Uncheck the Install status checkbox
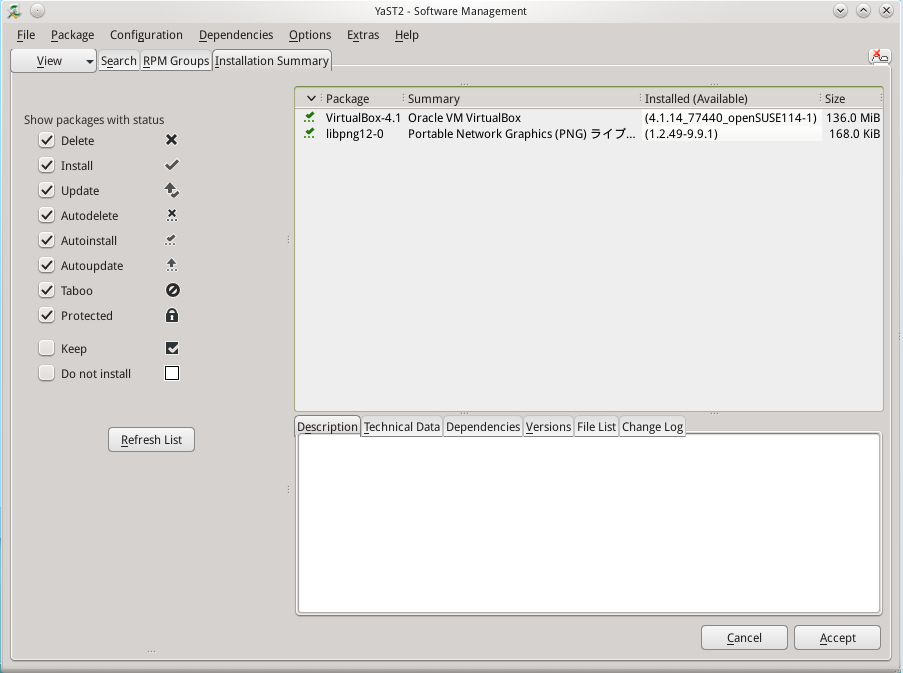The image size is (903, 673). tap(47, 165)
